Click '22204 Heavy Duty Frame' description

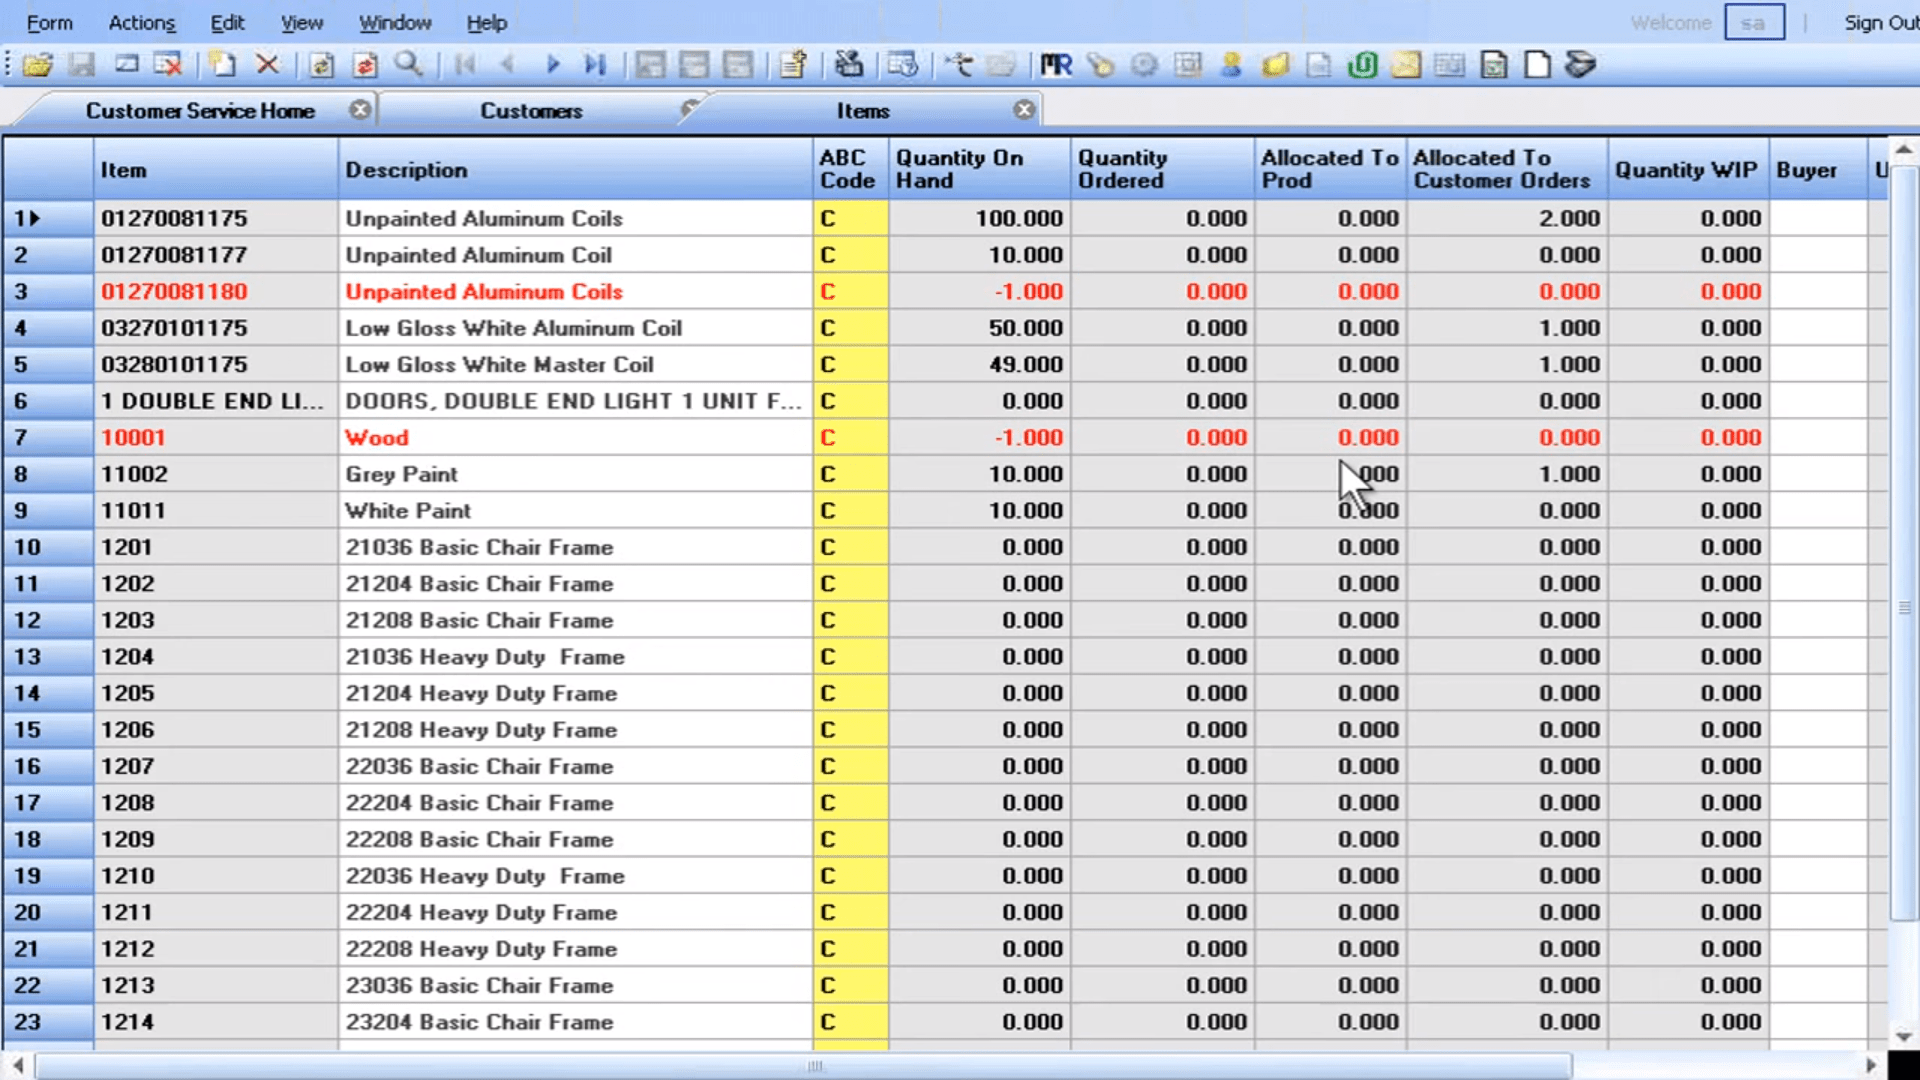point(575,912)
